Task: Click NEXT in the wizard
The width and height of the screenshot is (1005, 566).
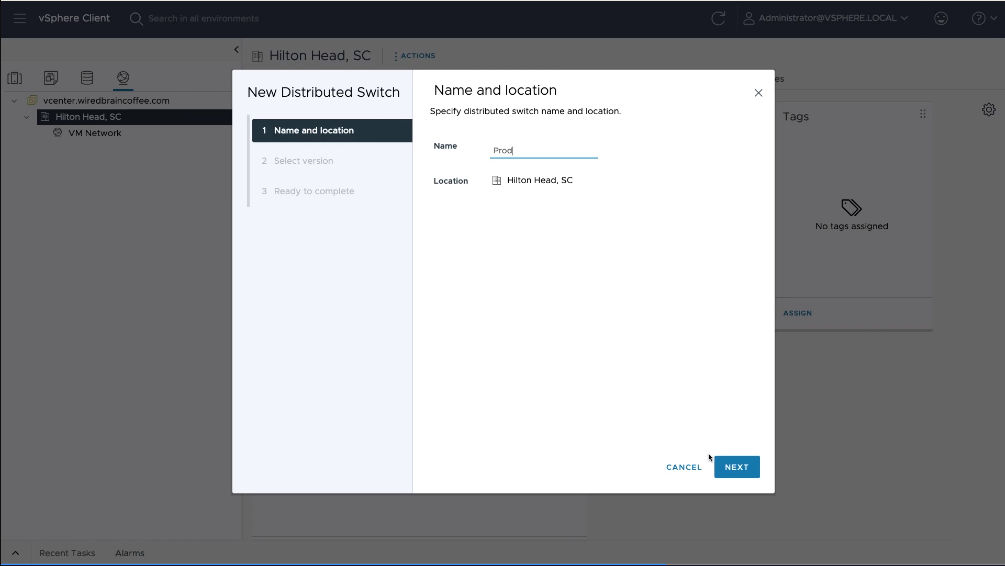Action: click(x=736, y=467)
